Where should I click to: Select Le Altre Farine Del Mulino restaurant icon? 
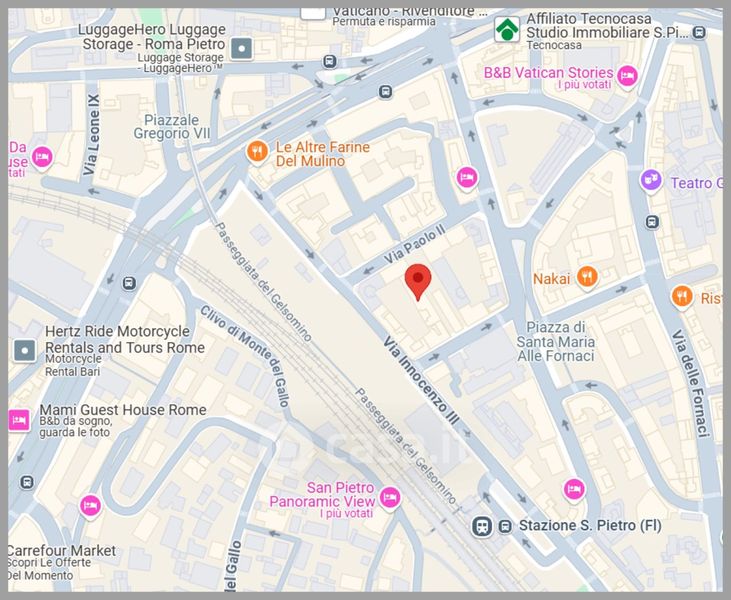pos(257,152)
